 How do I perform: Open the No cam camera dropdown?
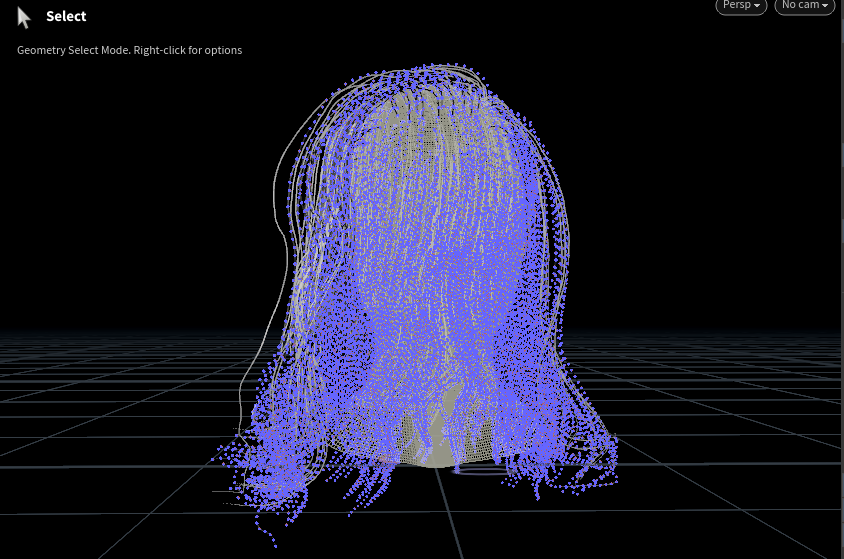pos(803,6)
